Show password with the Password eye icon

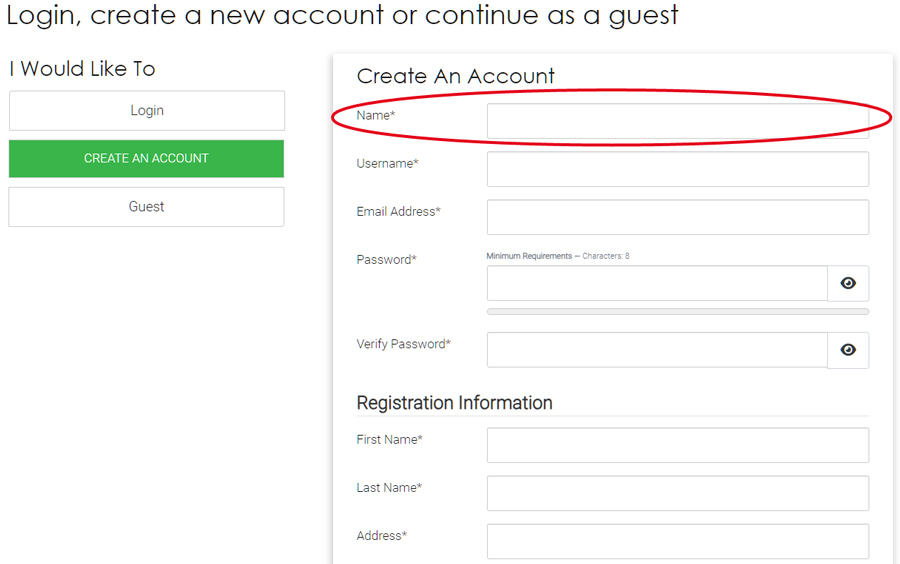848,284
